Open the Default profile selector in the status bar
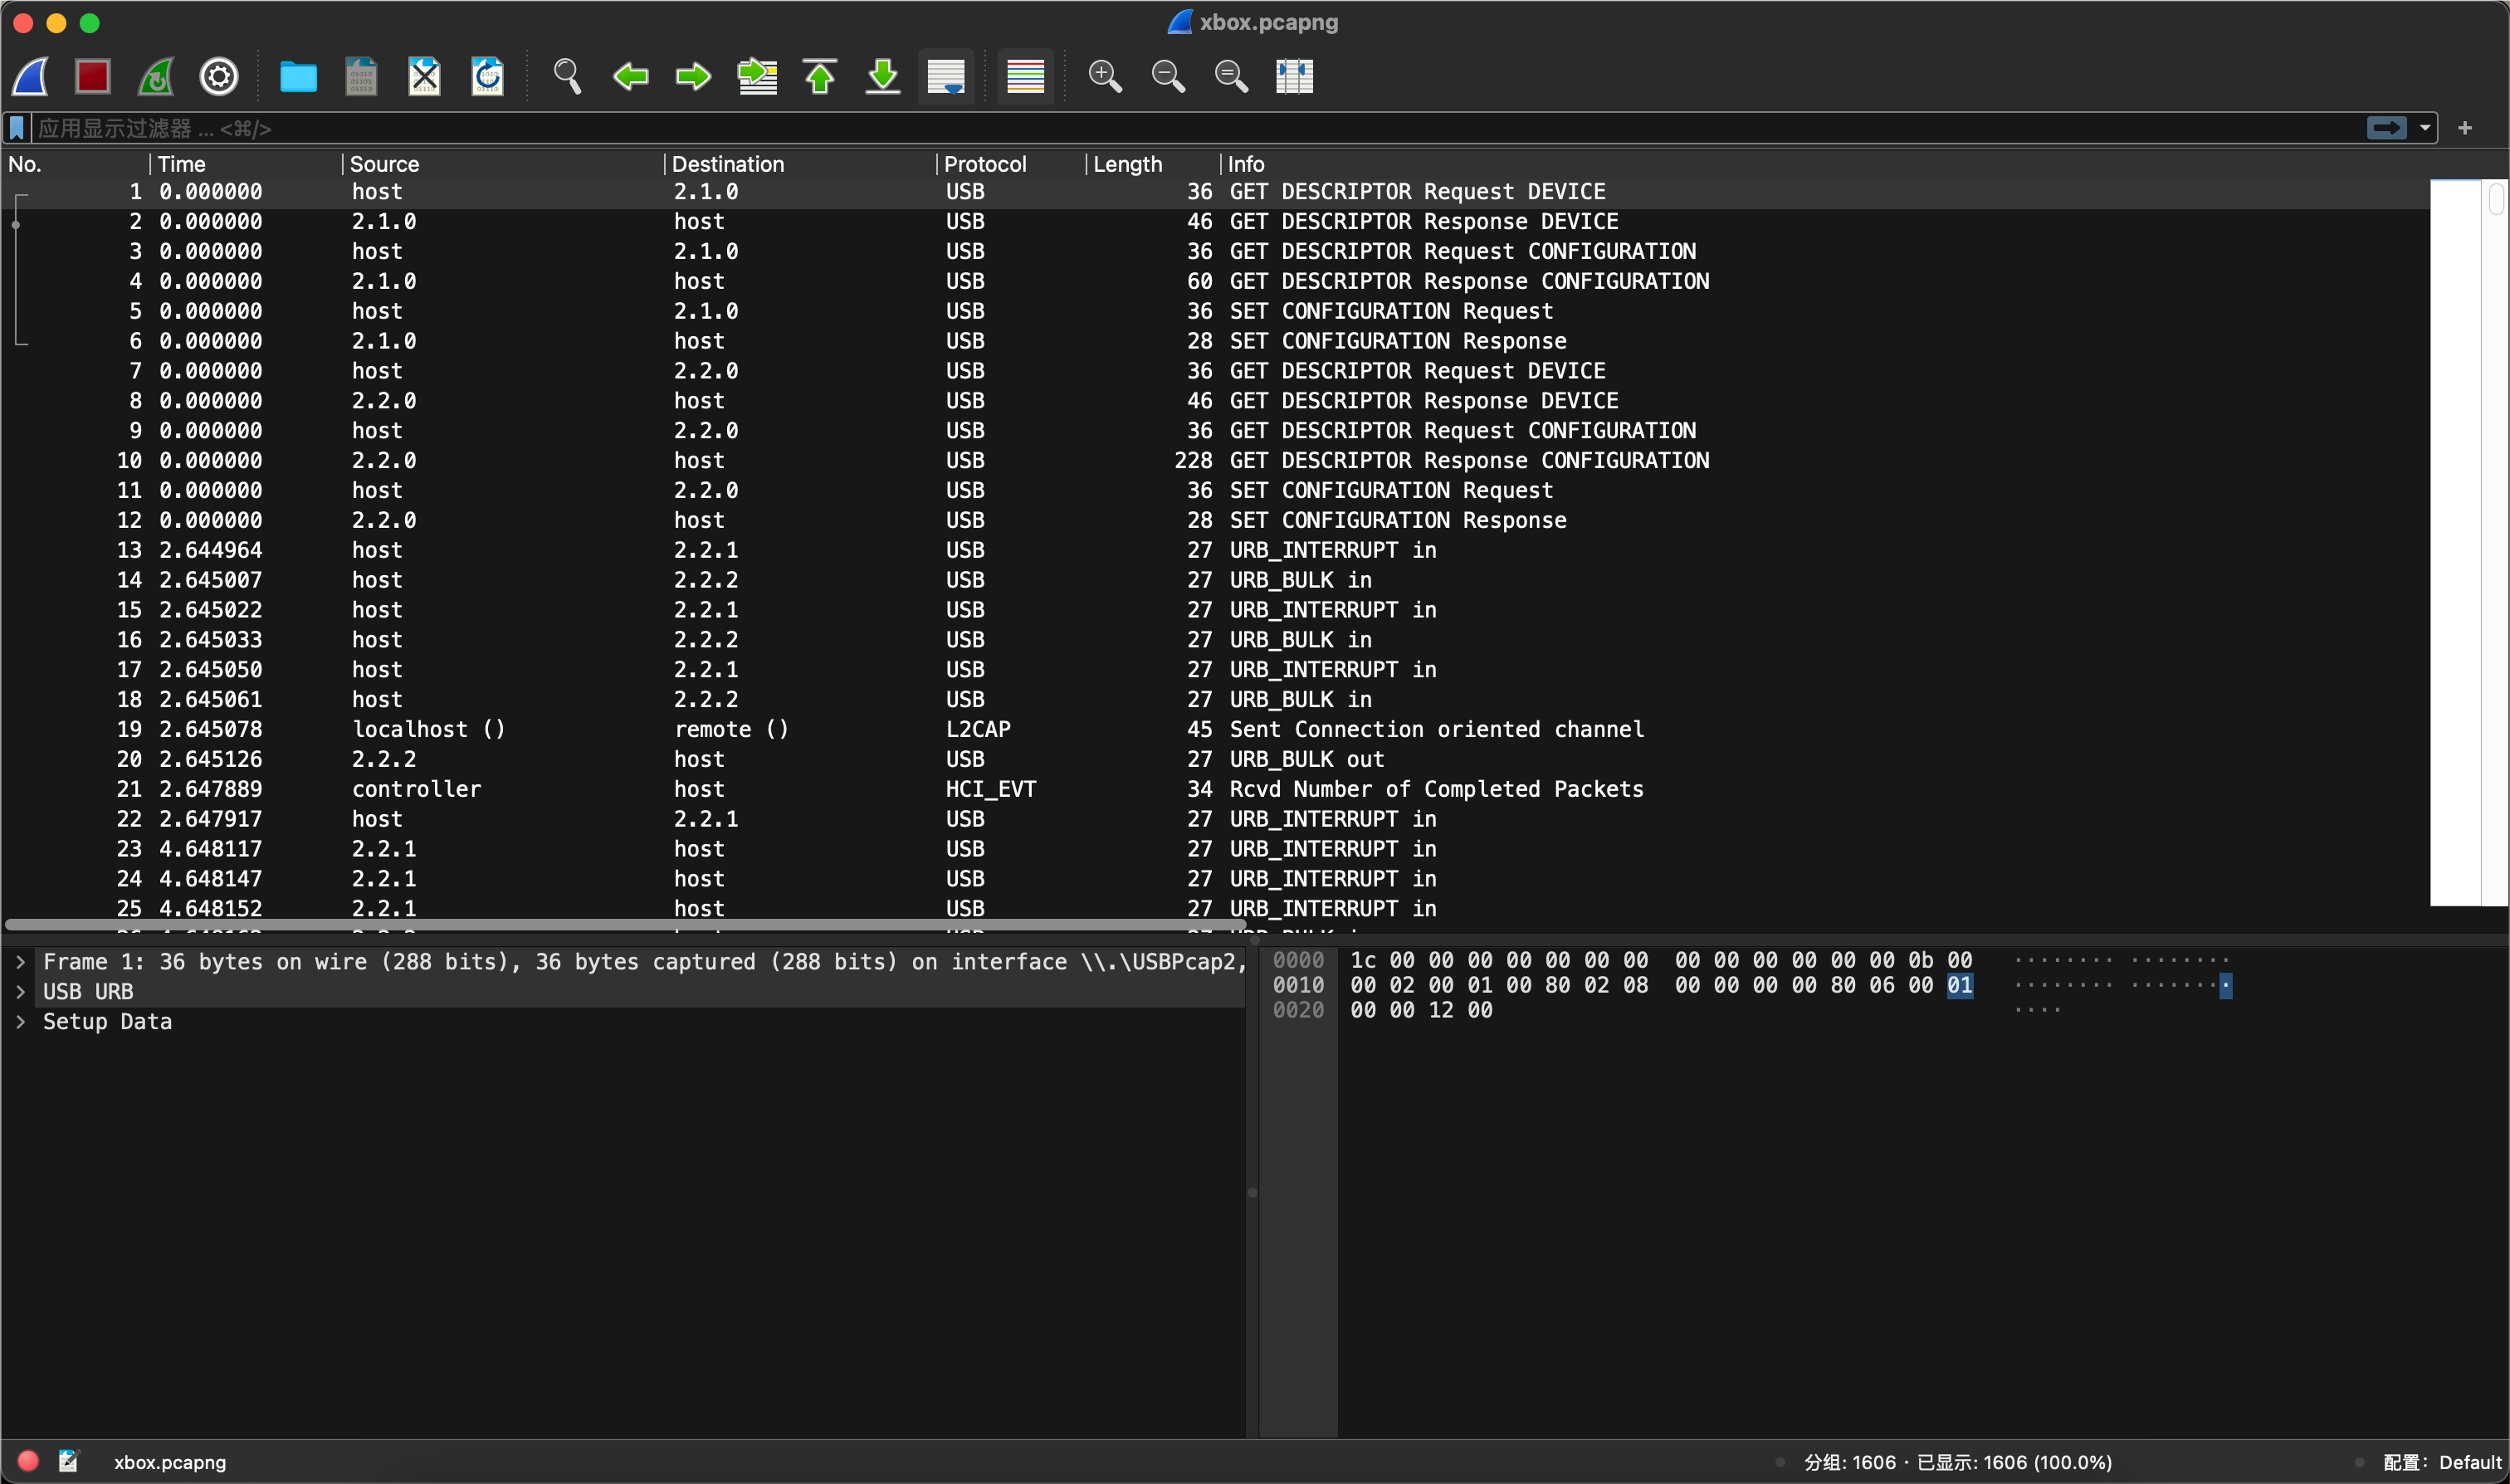 2441,1462
